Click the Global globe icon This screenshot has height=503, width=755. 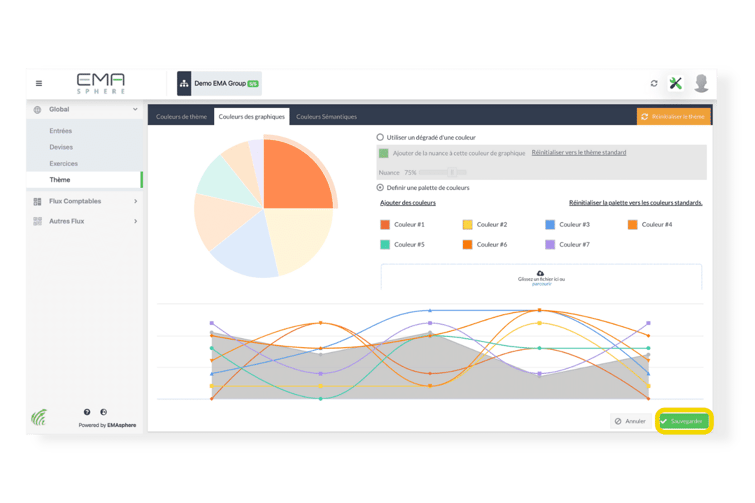37,110
